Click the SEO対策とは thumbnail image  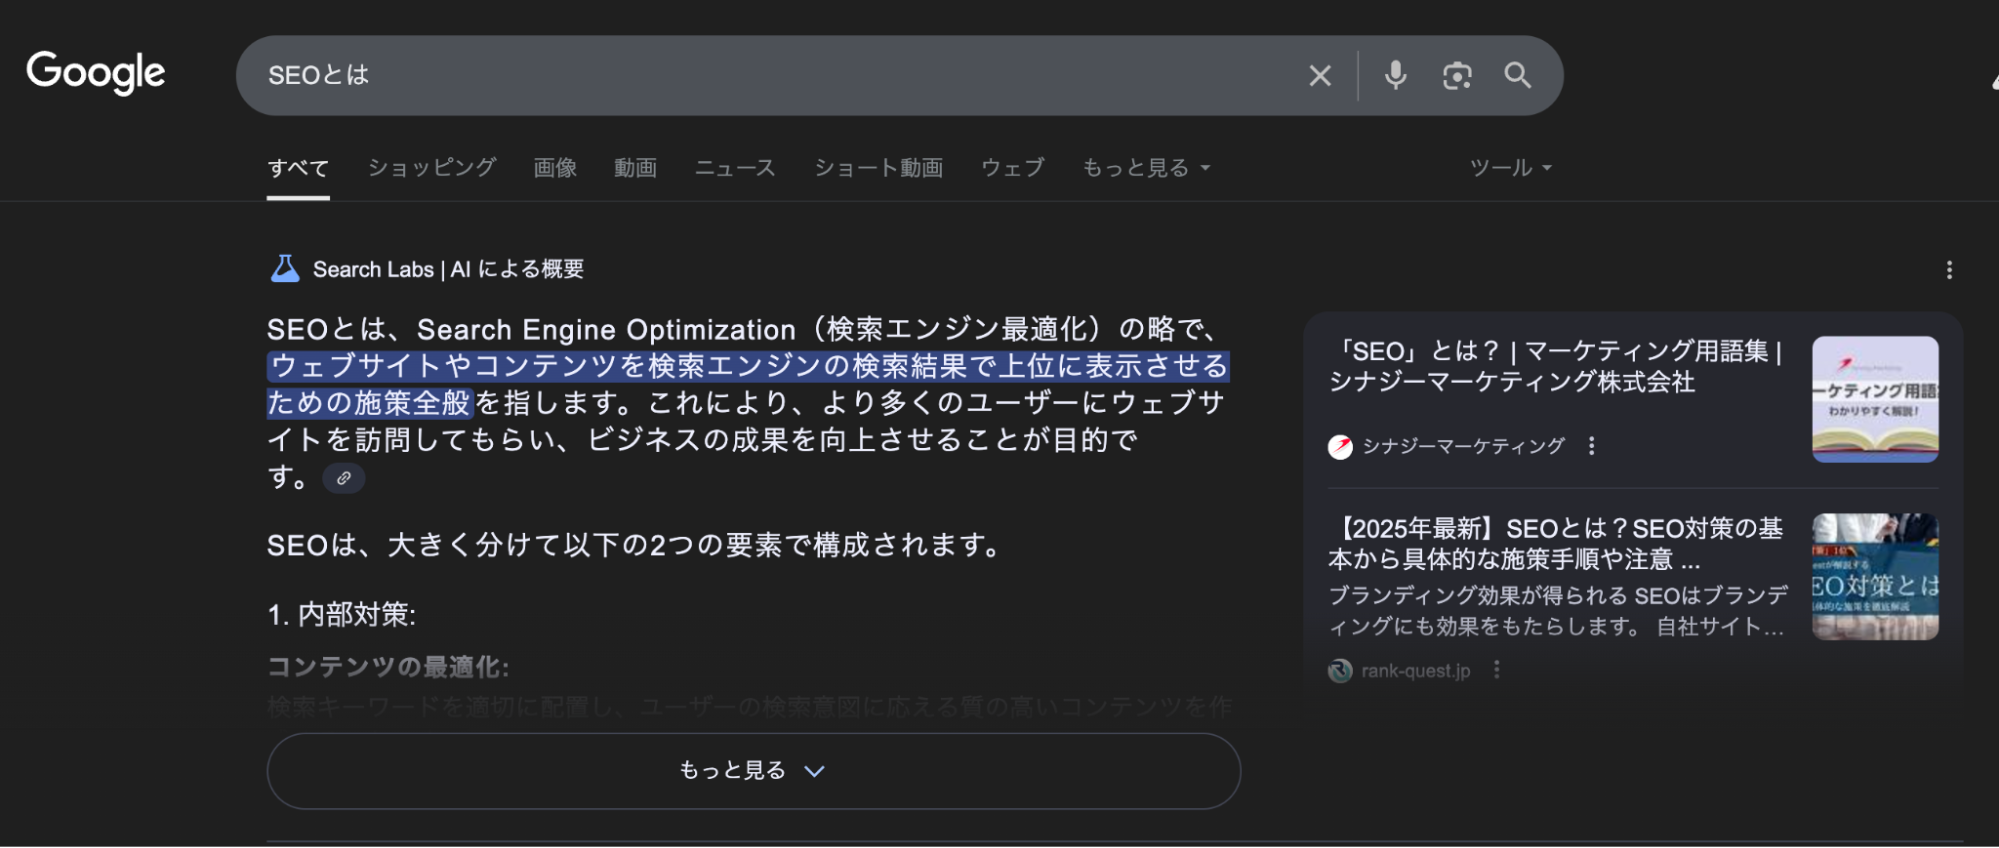tap(1875, 577)
